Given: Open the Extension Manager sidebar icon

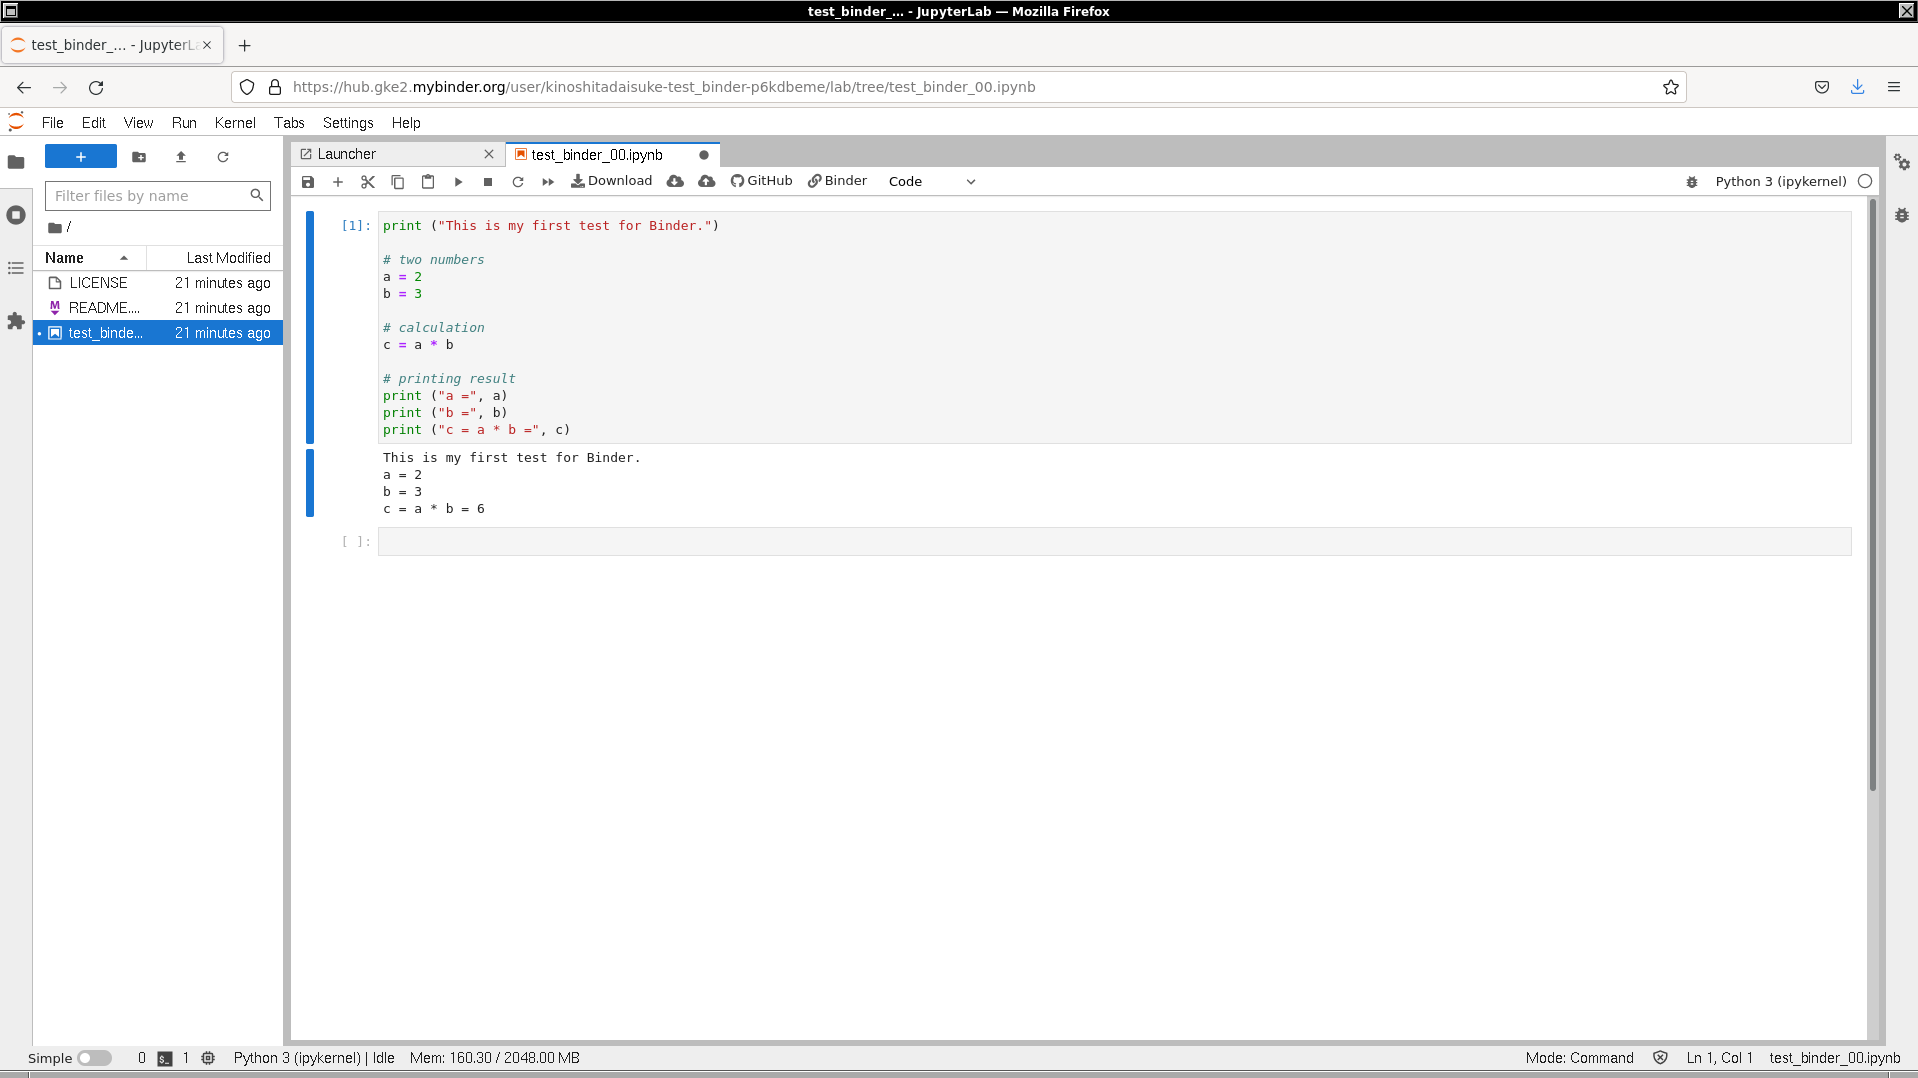Looking at the screenshot, I should [16, 321].
